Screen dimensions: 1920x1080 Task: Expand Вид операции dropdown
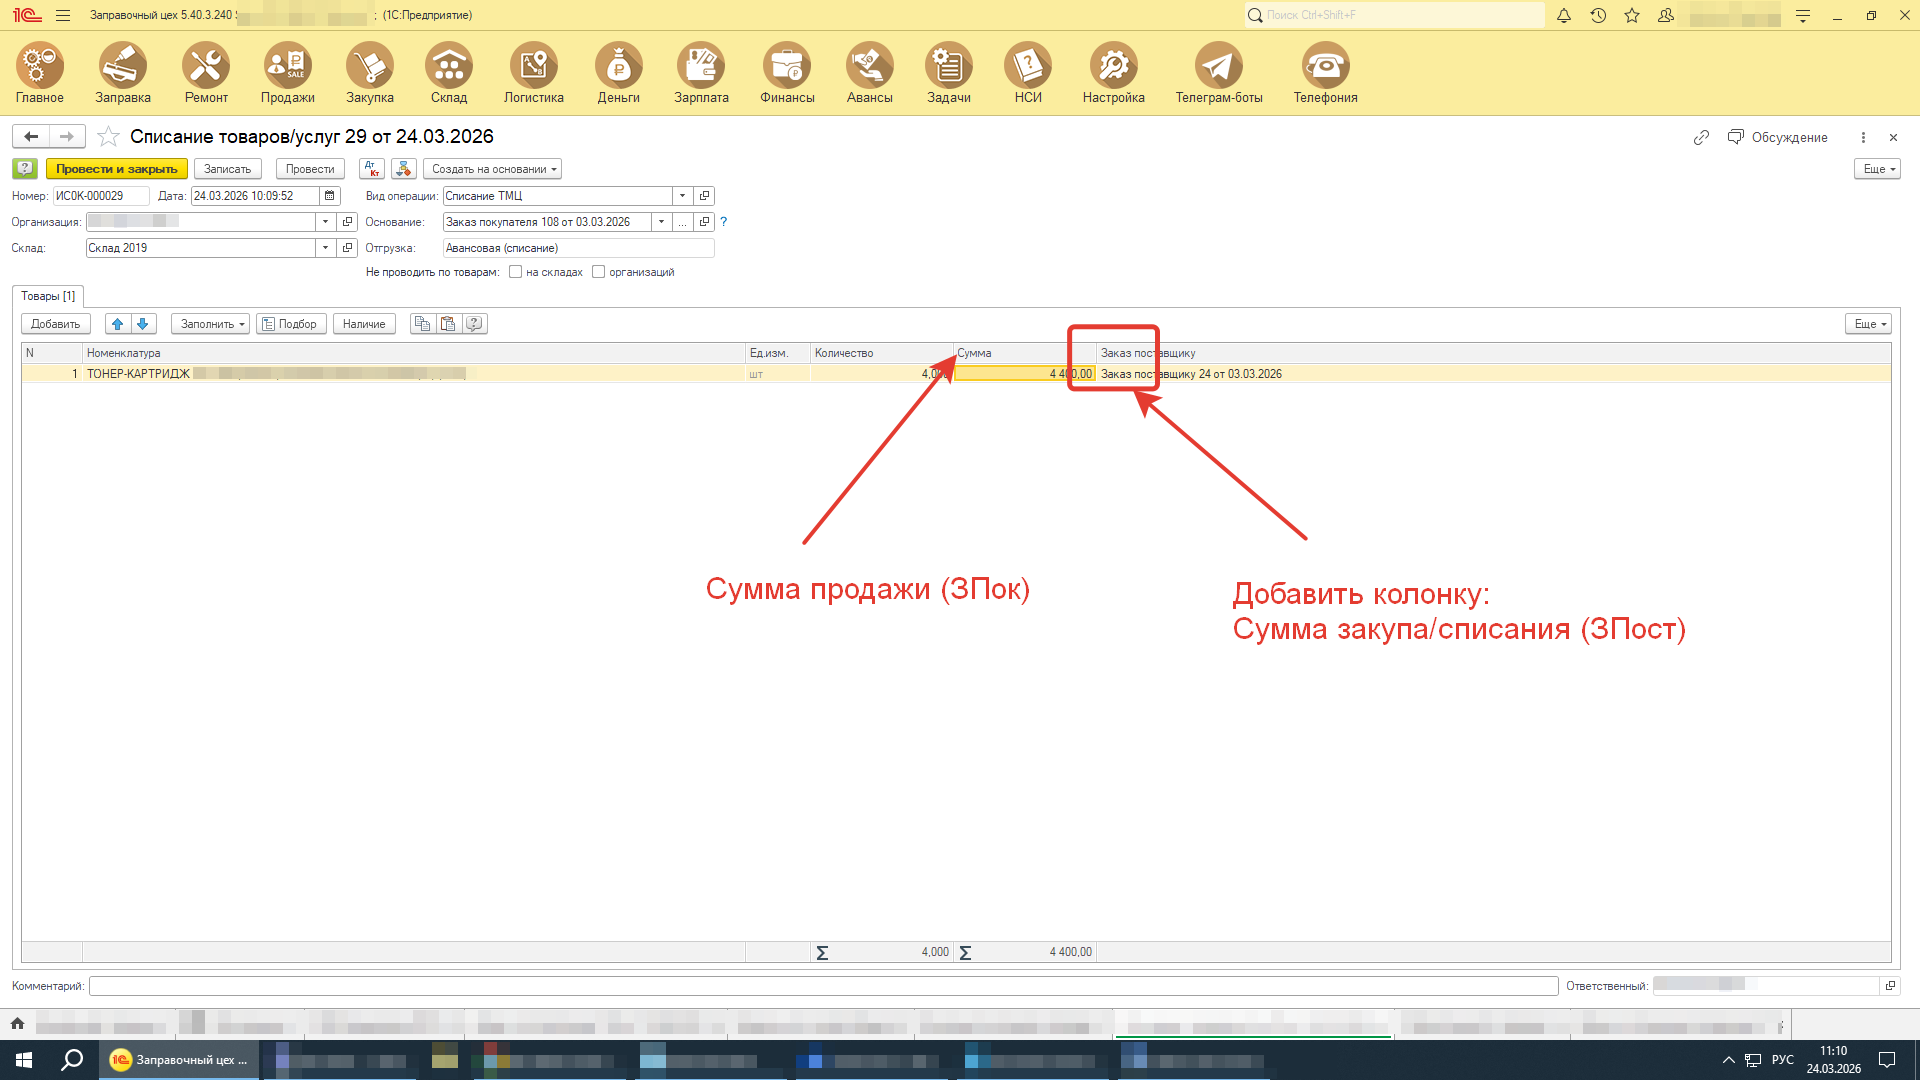[x=682, y=196]
